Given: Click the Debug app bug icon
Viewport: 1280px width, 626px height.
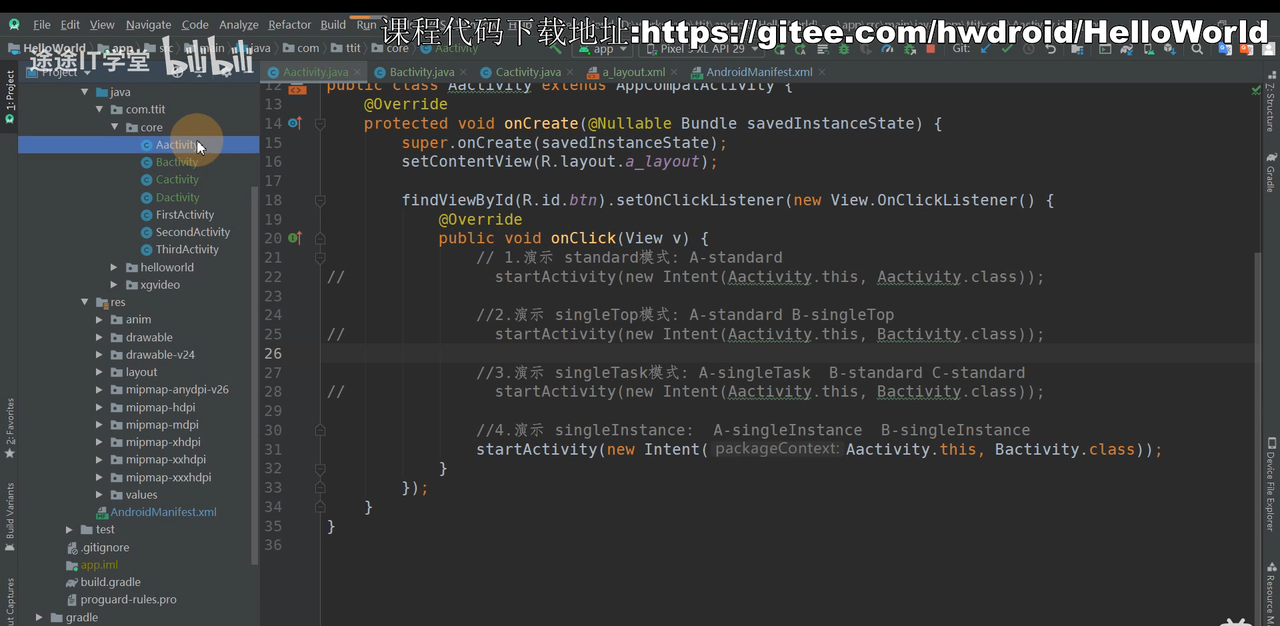Looking at the screenshot, I should pyautogui.click(x=845, y=48).
